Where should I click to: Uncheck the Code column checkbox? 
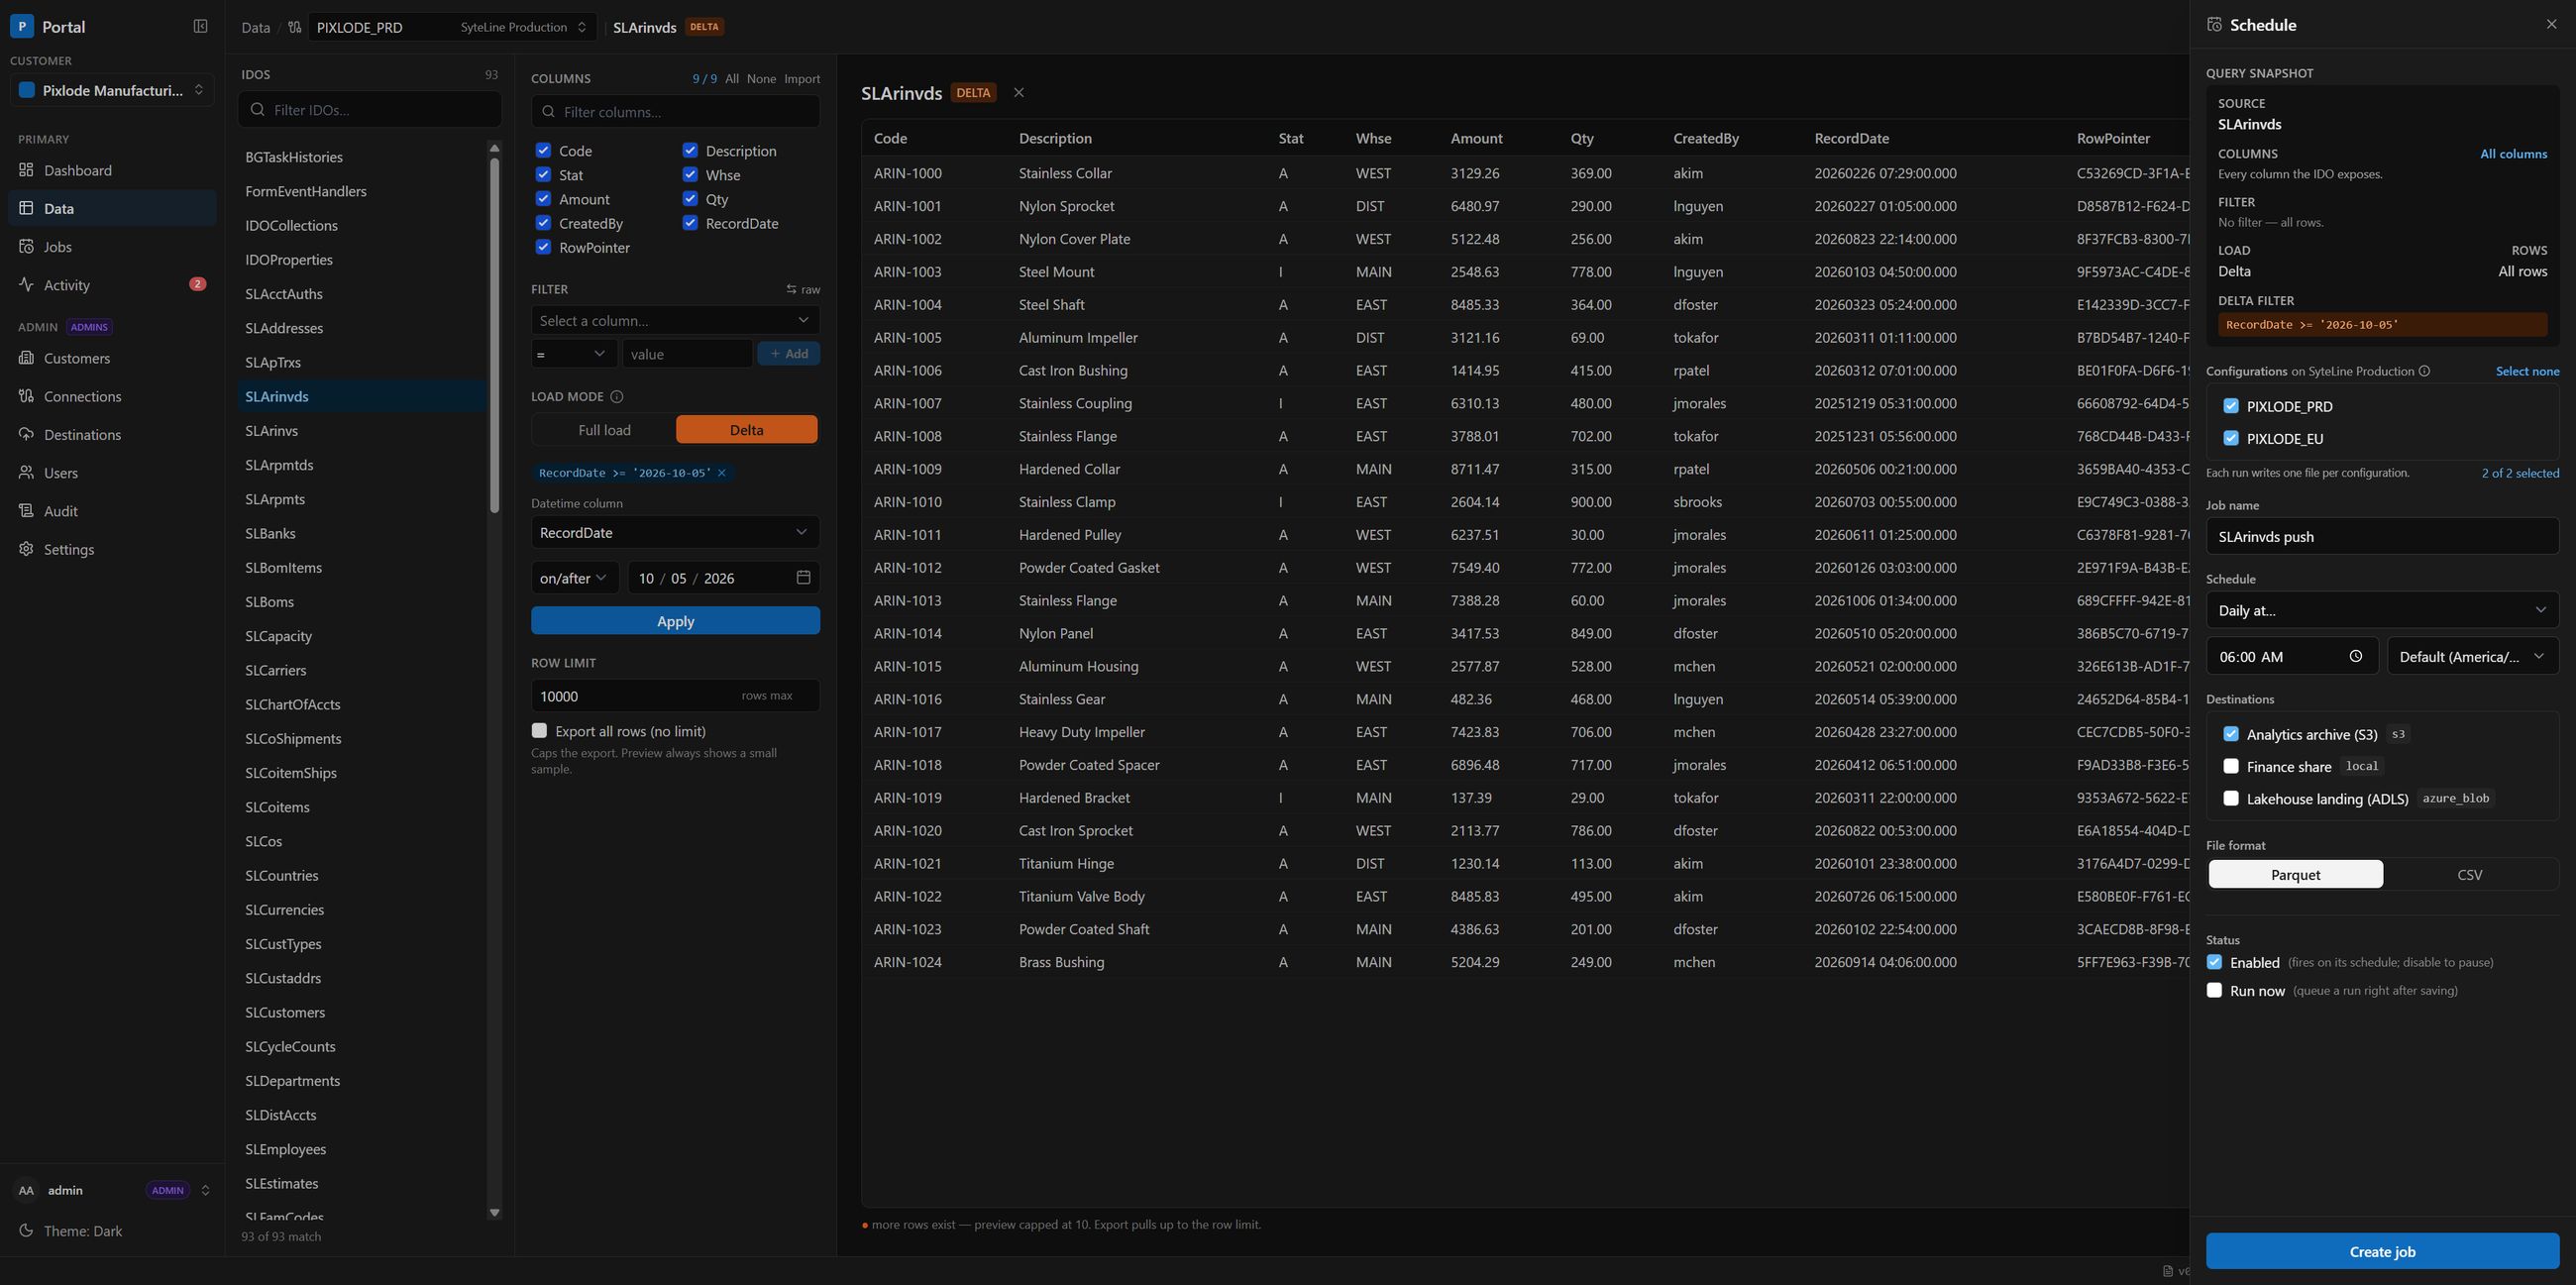click(x=543, y=150)
